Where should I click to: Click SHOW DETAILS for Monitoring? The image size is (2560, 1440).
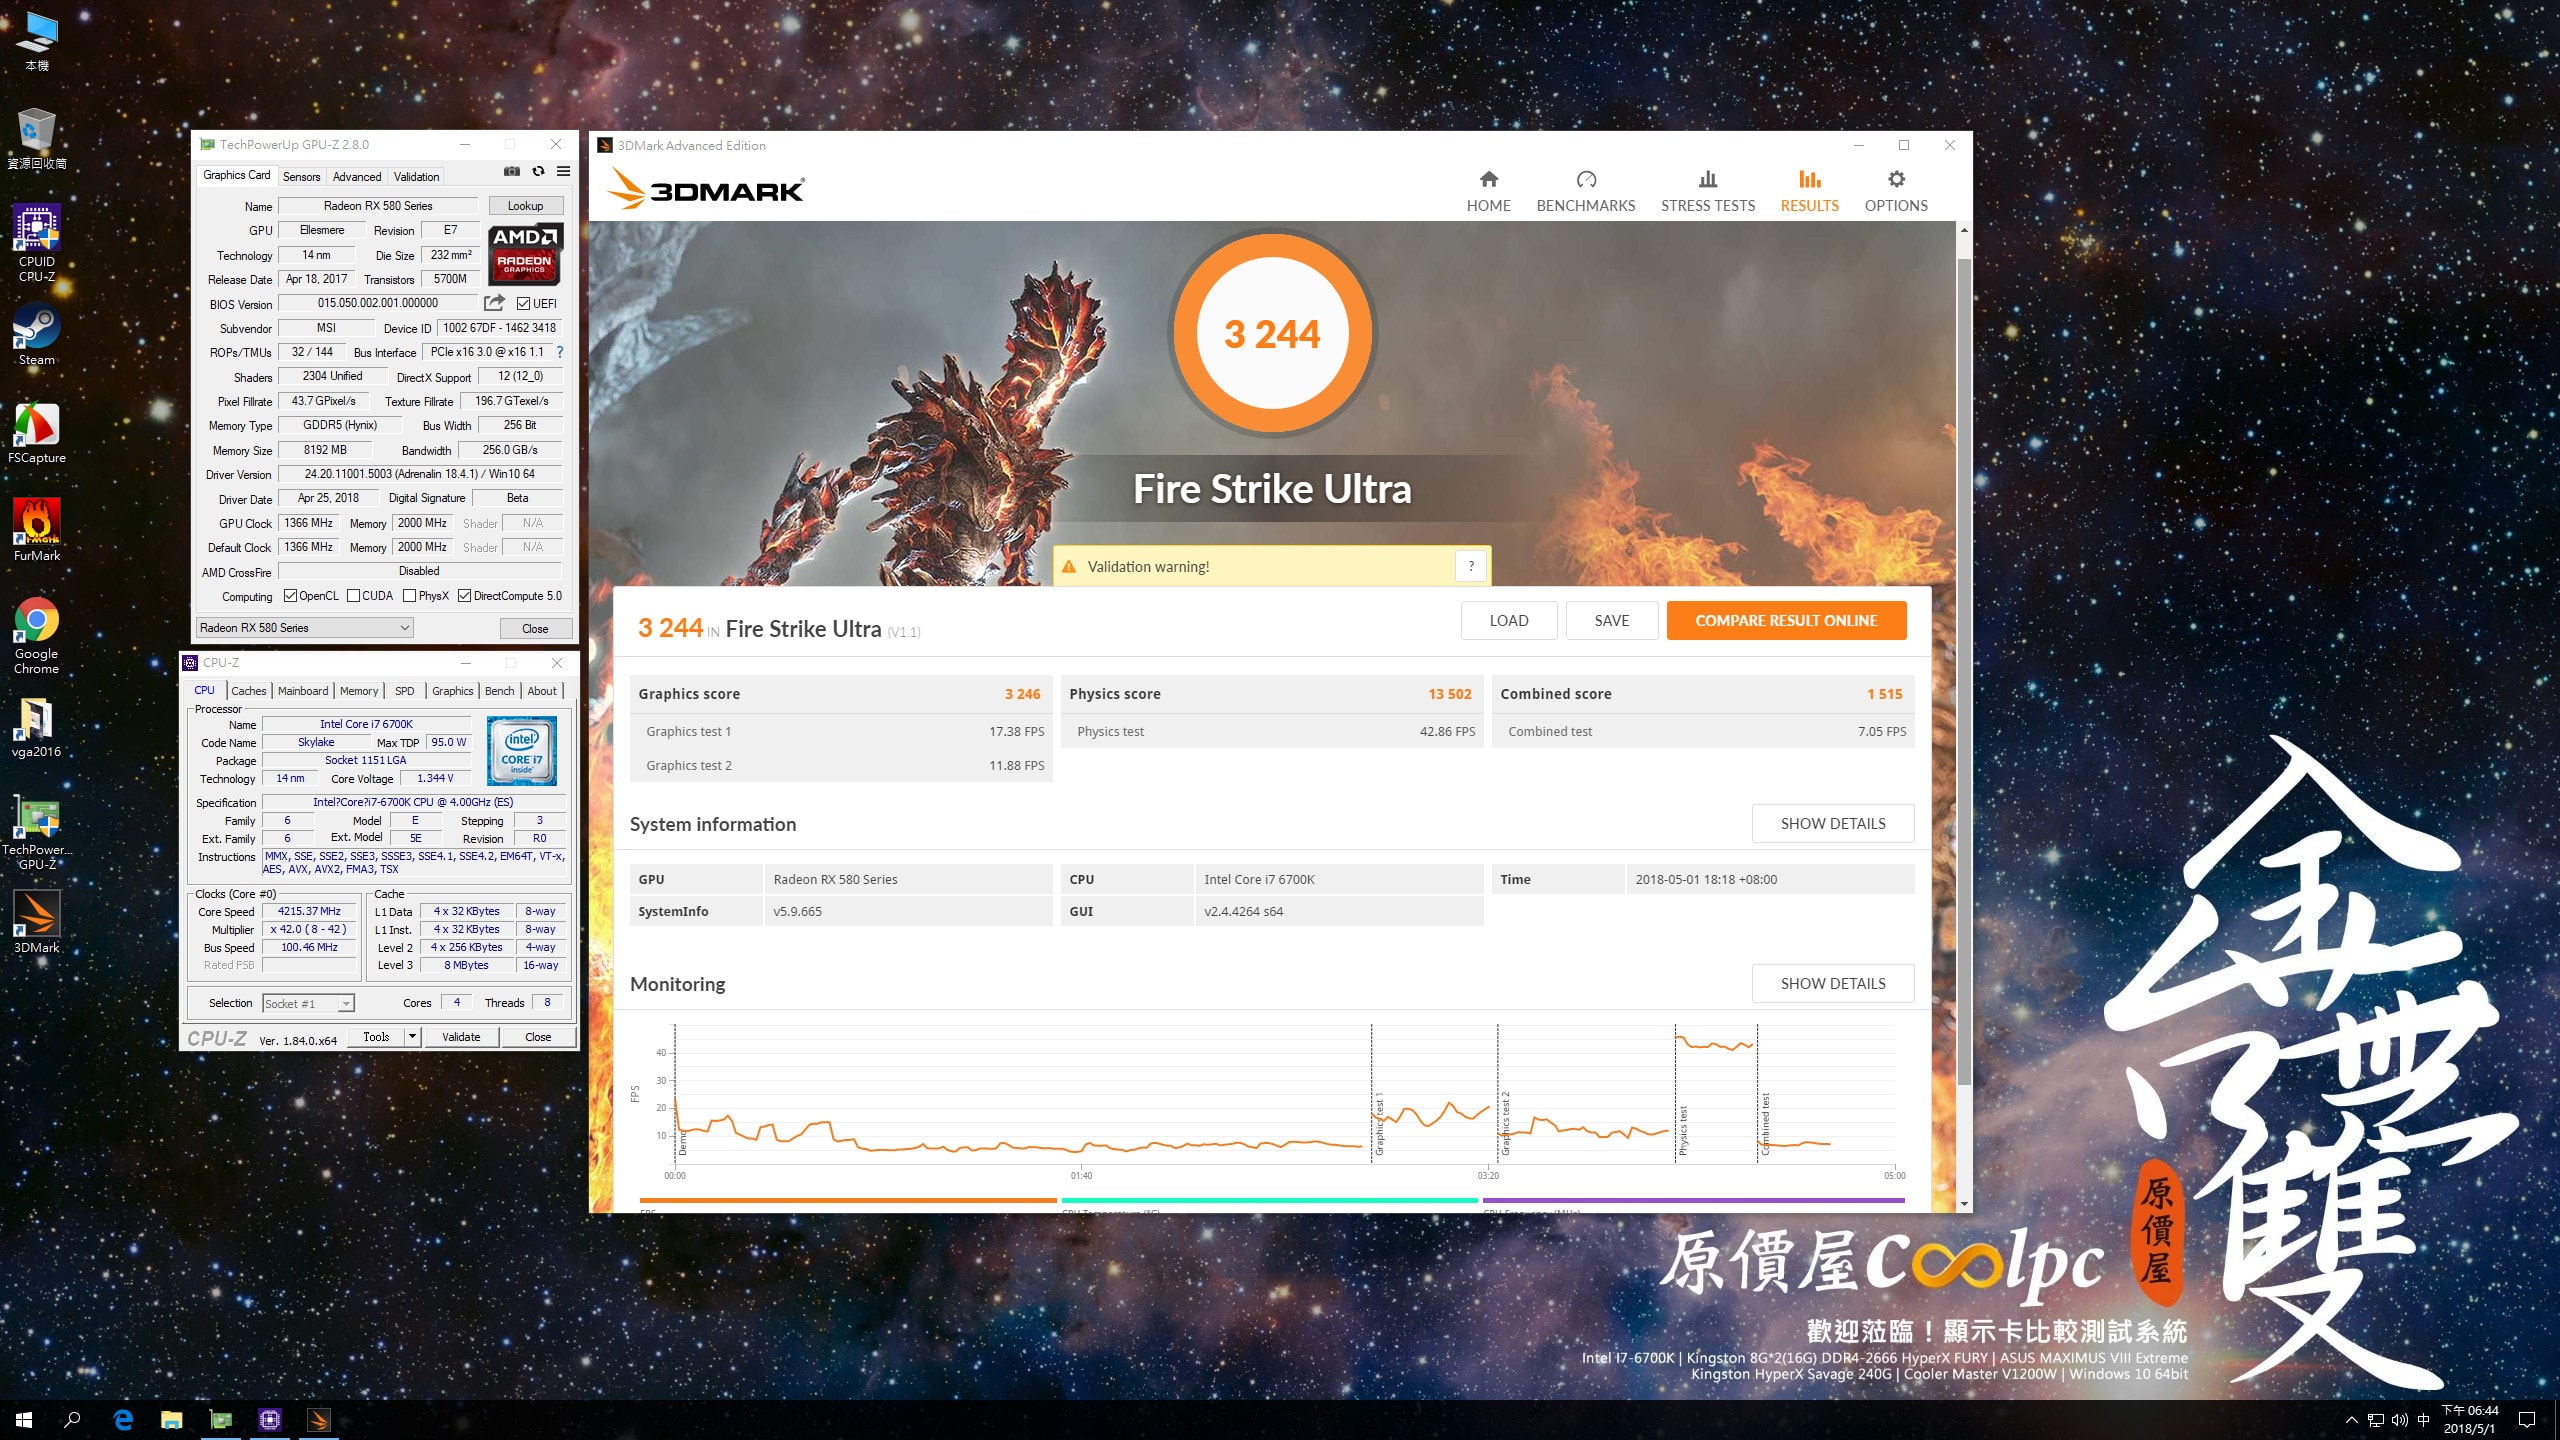(1832, 984)
